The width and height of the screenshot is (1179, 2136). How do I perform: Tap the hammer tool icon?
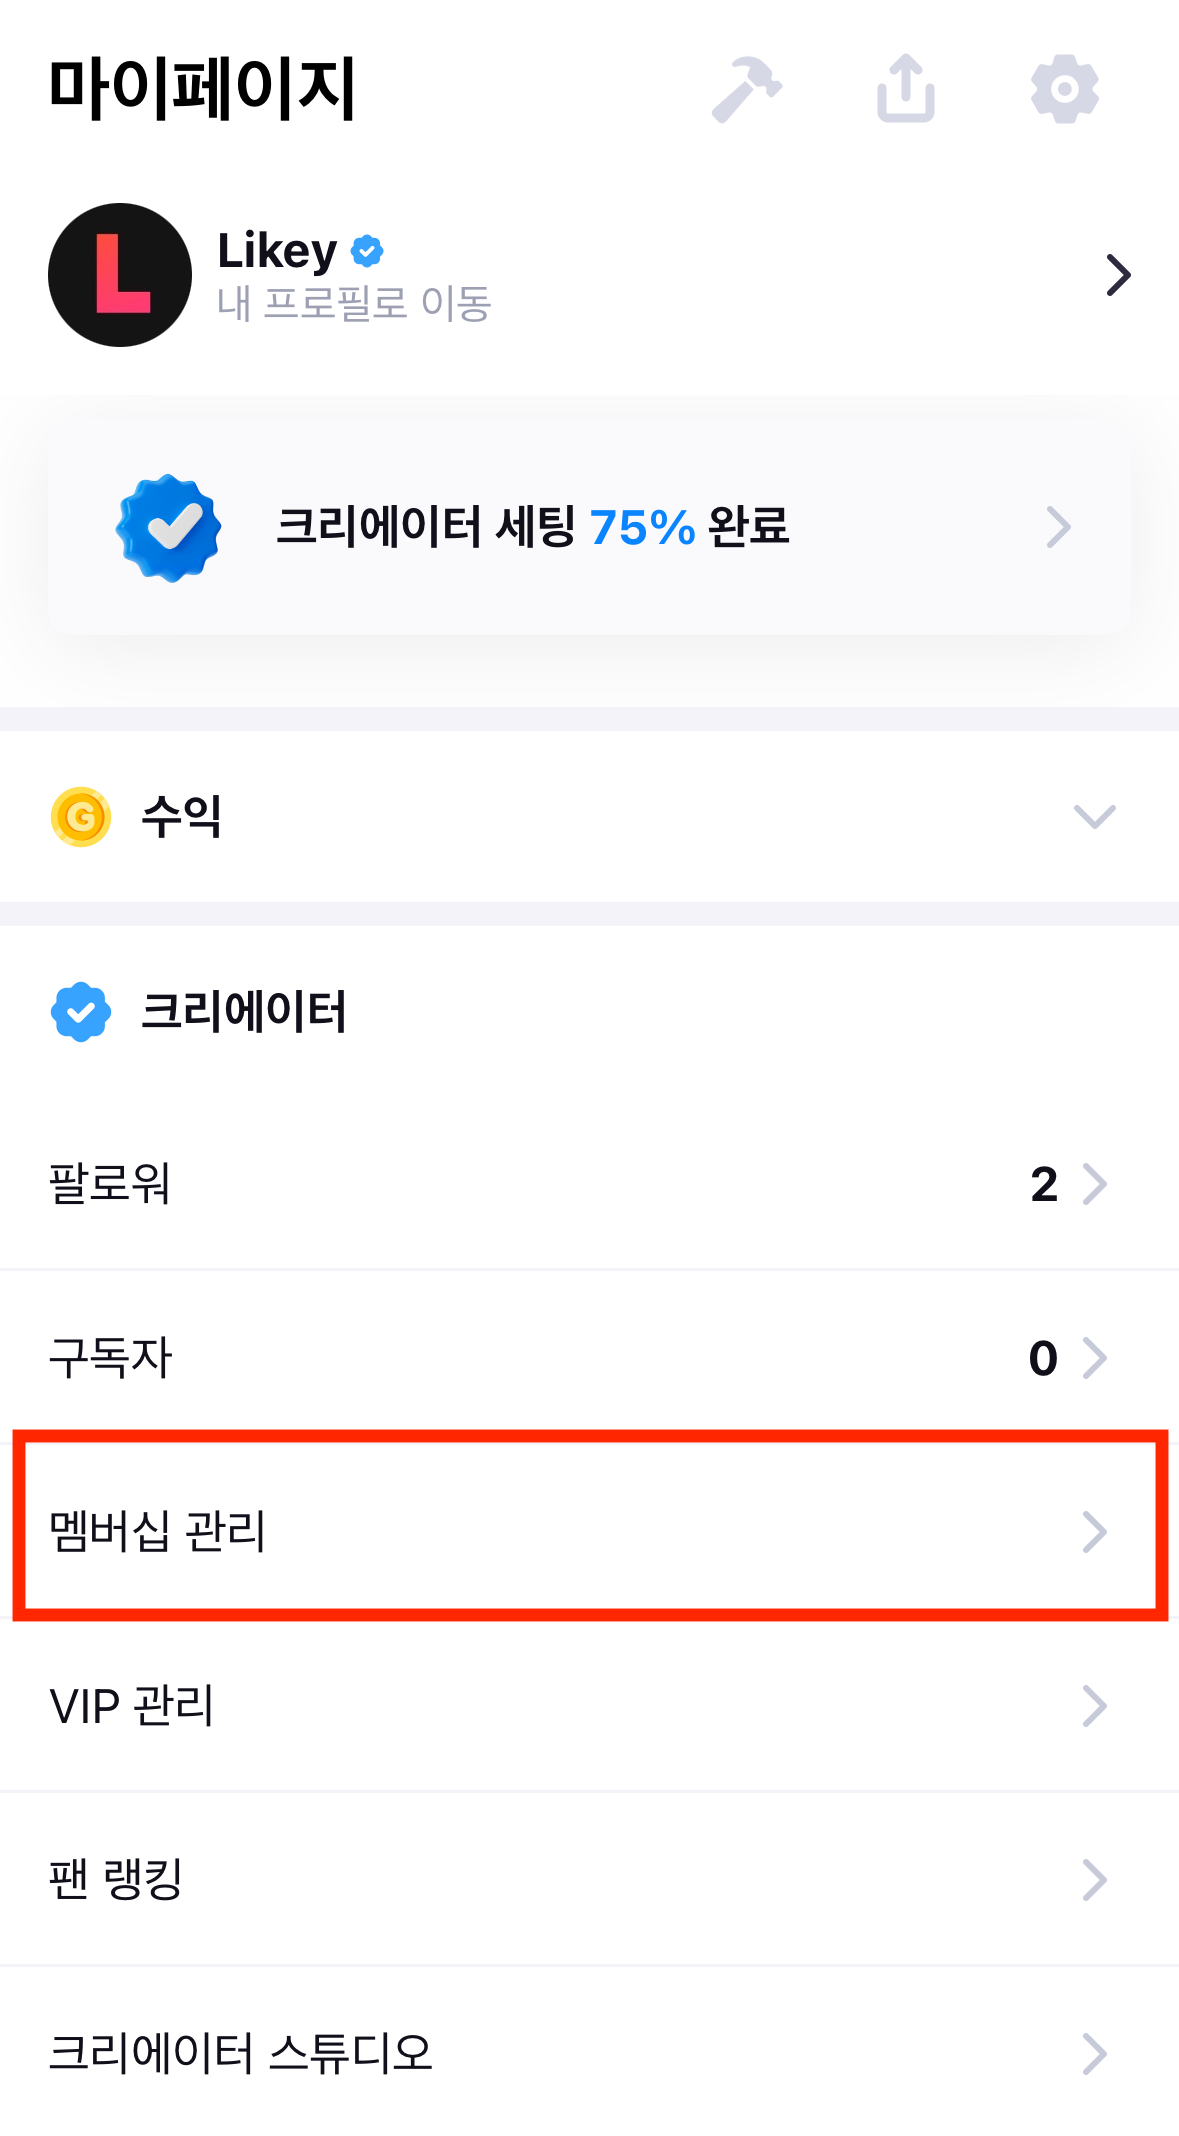[747, 90]
